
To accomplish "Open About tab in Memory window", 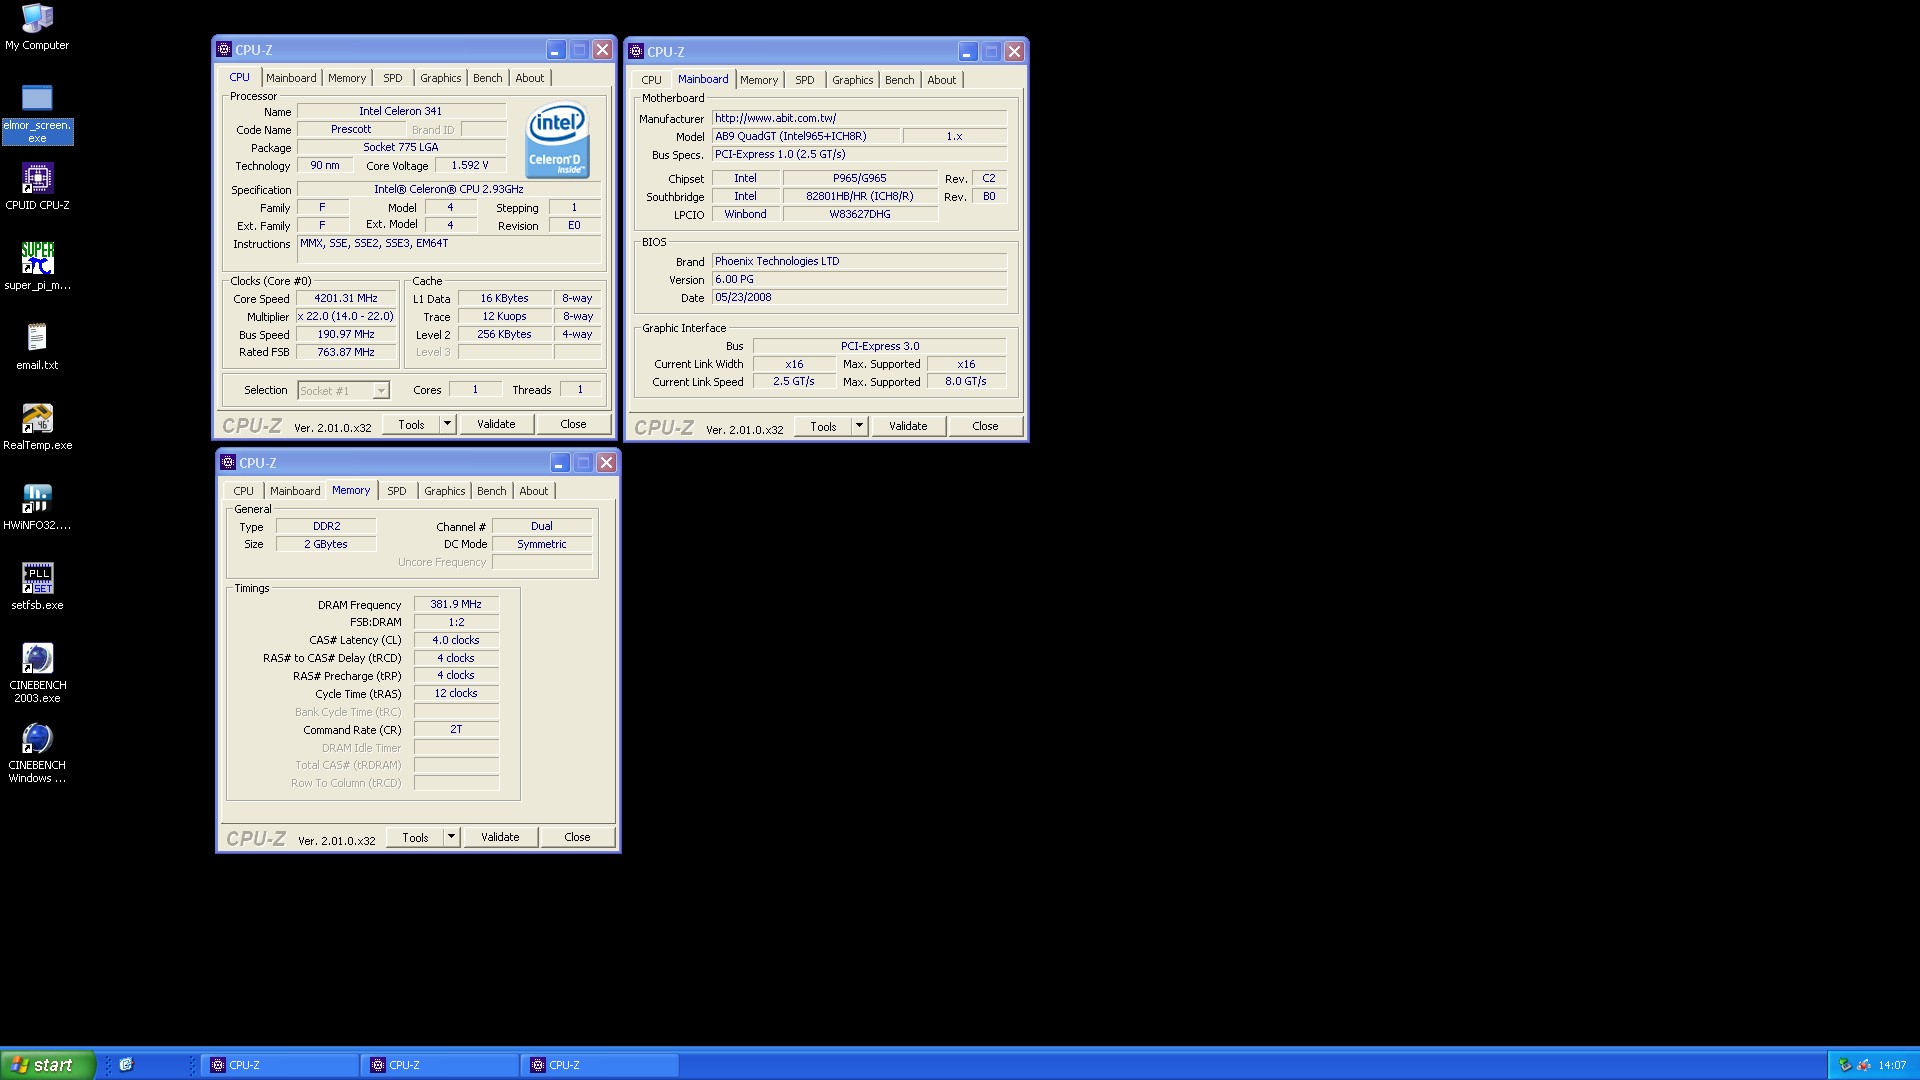I will pyautogui.click(x=534, y=491).
